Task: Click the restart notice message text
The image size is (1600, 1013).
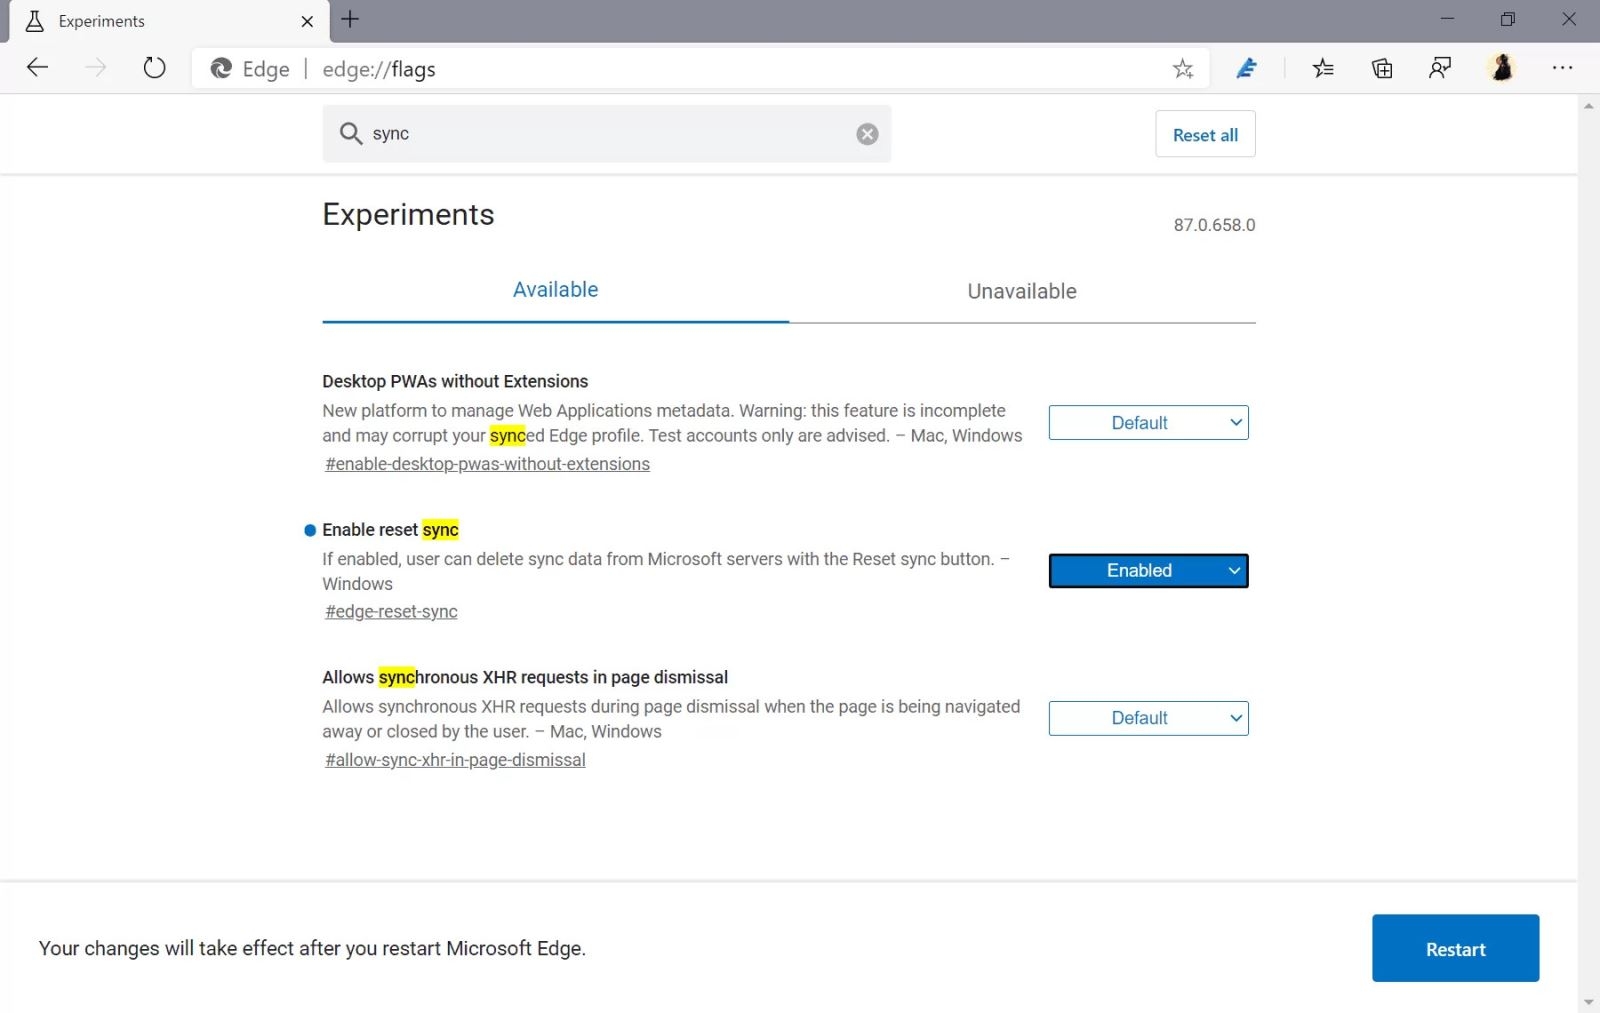Action: click(312, 948)
